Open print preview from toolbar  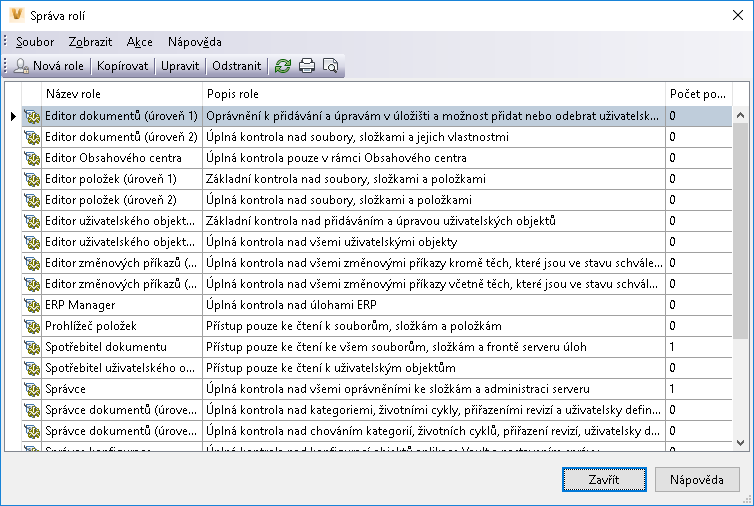(x=329, y=66)
